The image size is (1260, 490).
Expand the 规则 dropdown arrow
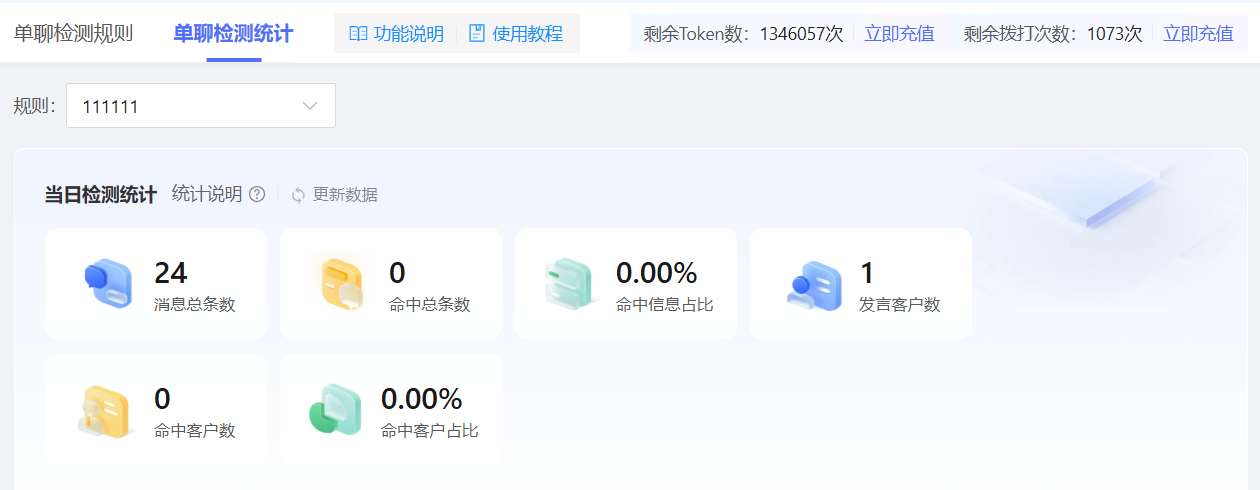(310, 106)
